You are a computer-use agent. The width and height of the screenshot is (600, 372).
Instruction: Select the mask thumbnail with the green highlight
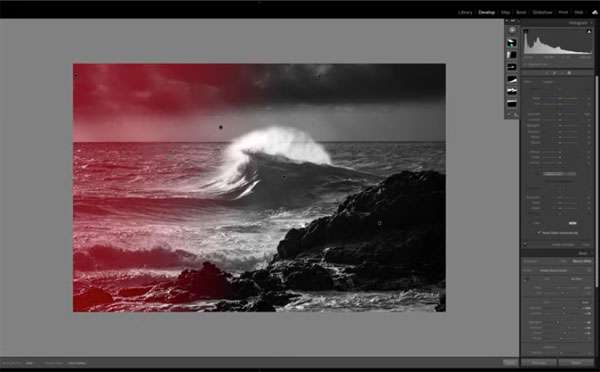point(512,42)
